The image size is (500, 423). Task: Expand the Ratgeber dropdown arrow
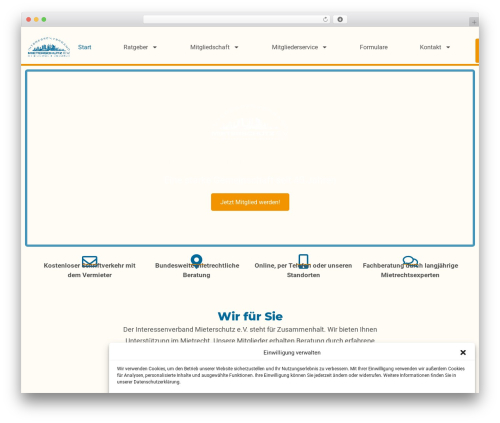155,47
